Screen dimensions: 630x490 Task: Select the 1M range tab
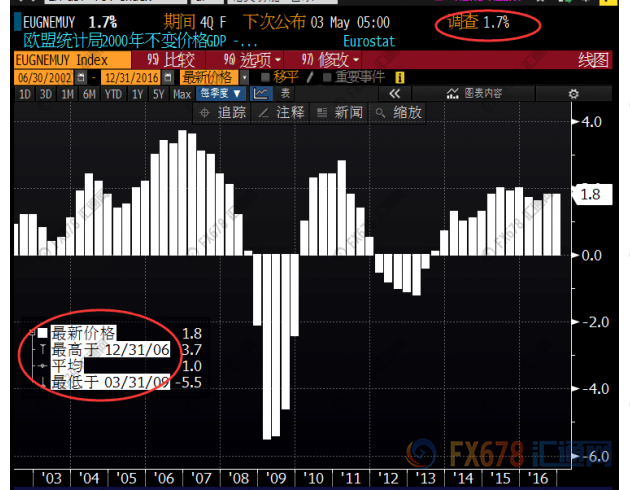[x=68, y=94]
